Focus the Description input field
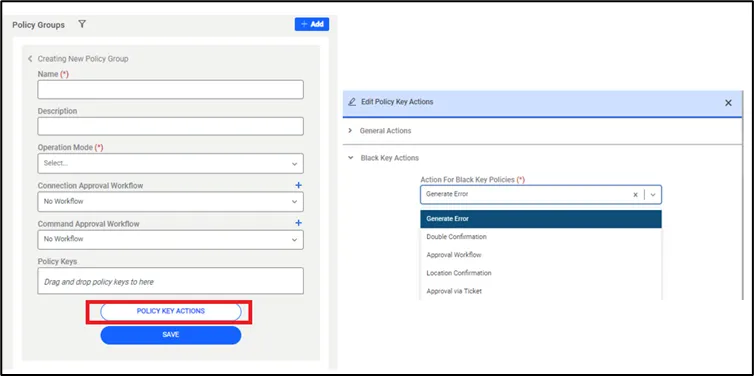 coord(170,126)
